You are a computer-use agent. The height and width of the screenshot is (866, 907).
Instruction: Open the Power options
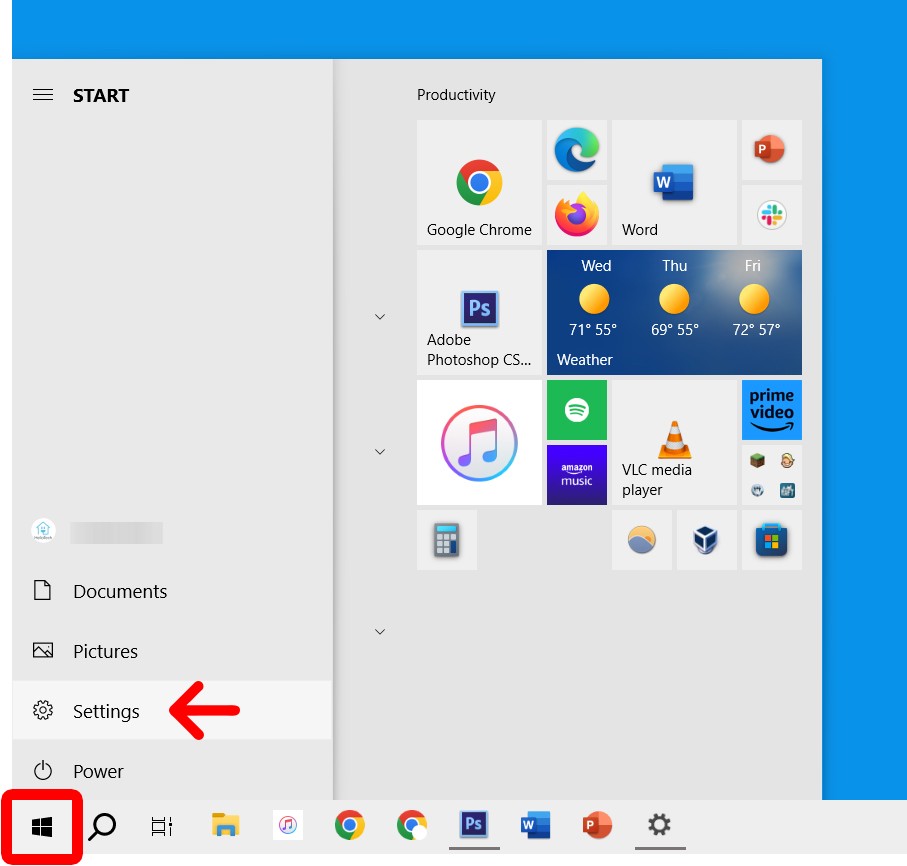click(171, 771)
